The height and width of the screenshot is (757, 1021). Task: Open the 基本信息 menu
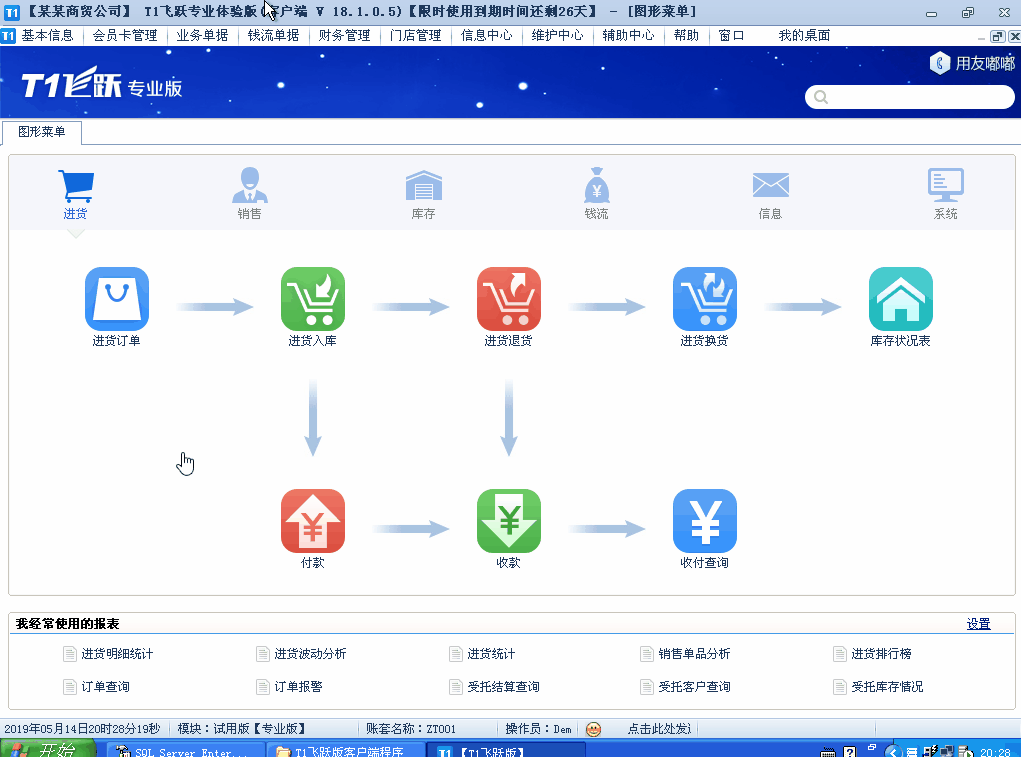point(48,35)
